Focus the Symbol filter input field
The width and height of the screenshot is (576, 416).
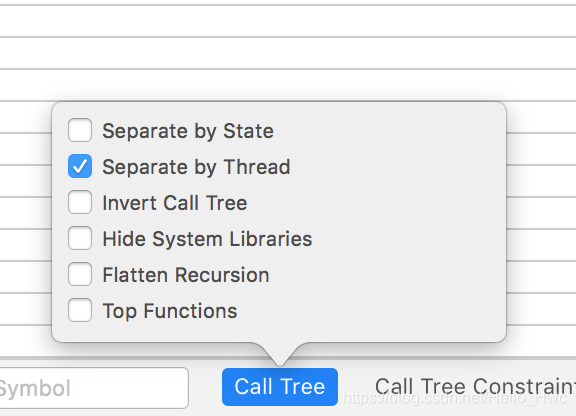pos(94,388)
